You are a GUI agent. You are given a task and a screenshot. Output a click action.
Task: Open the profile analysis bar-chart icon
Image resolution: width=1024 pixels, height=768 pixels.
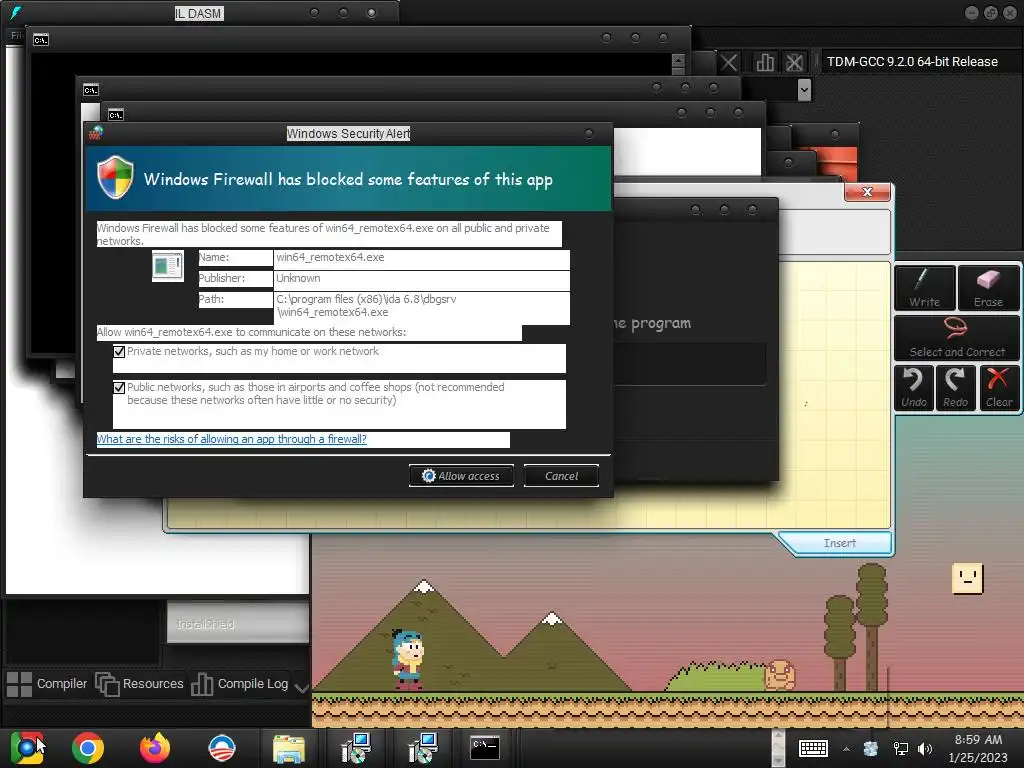(x=765, y=63)
